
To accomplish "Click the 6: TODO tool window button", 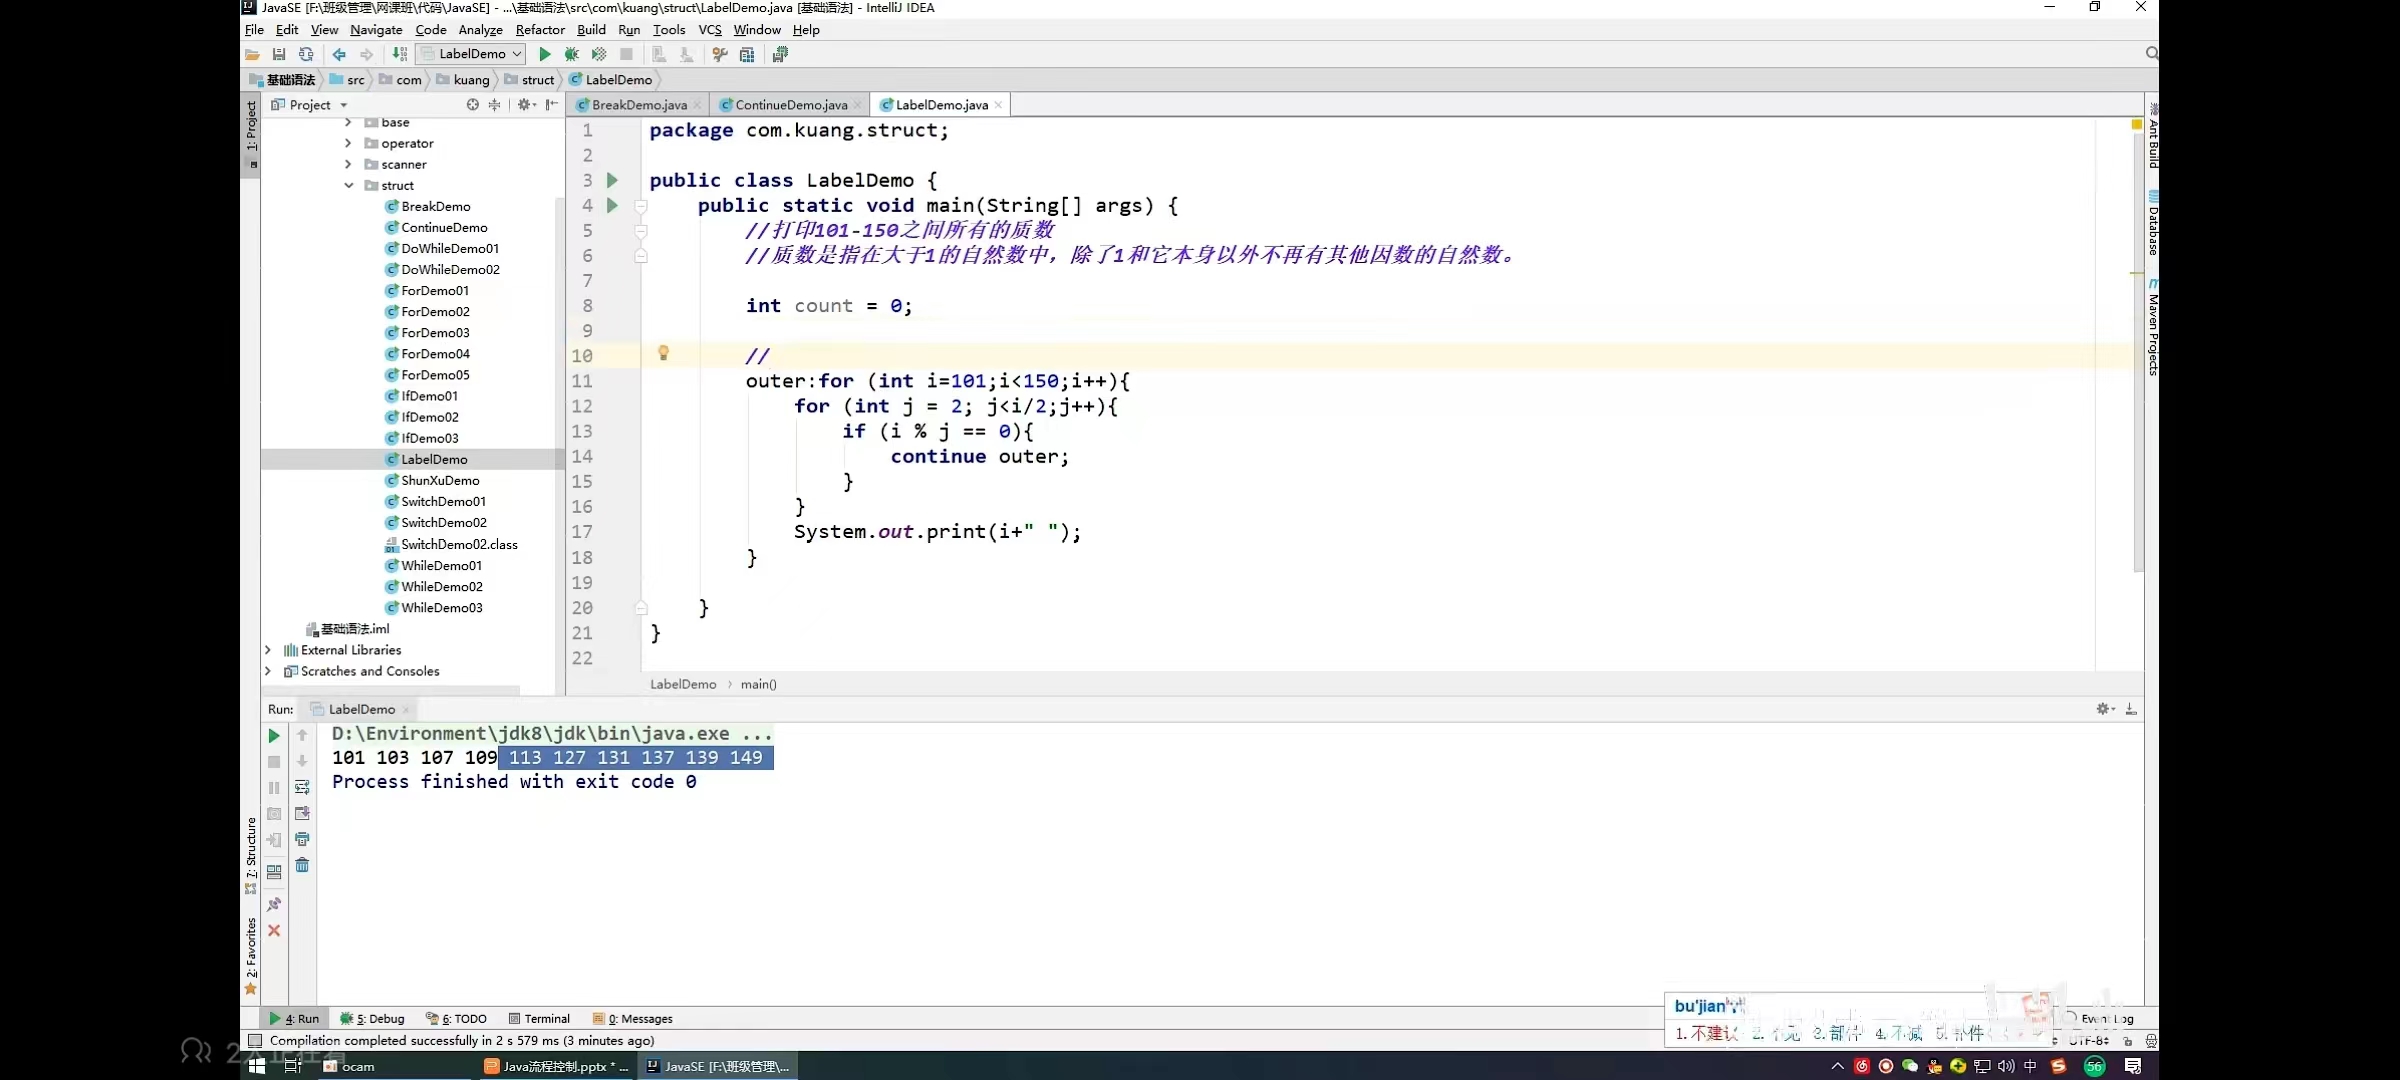I will click(457, 1019).
